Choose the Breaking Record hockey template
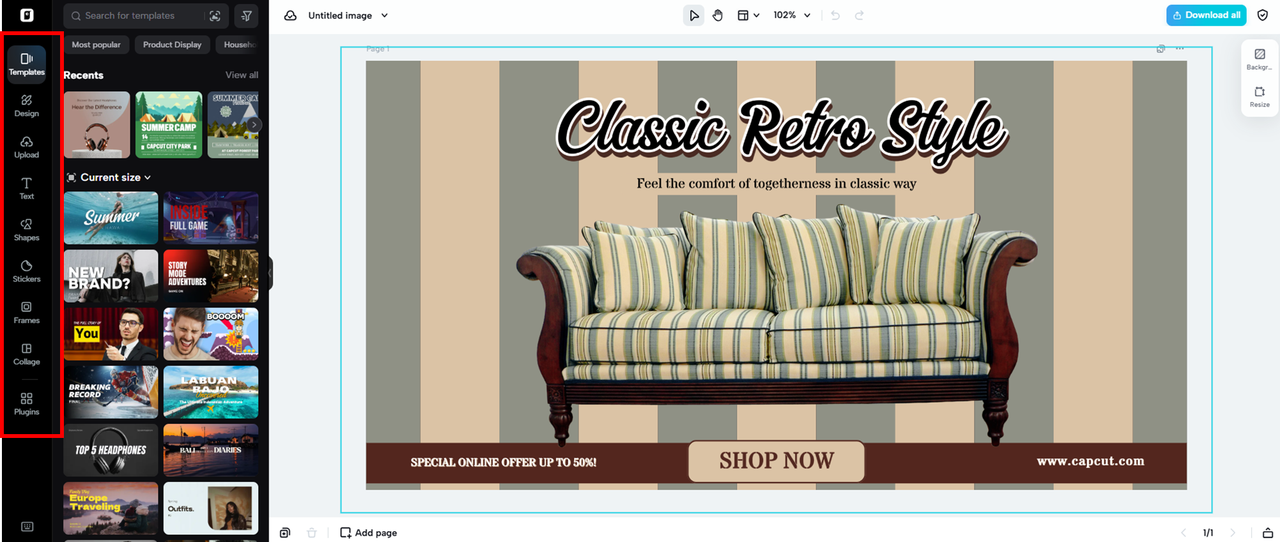1280x542 pixels. pos(111,392)
